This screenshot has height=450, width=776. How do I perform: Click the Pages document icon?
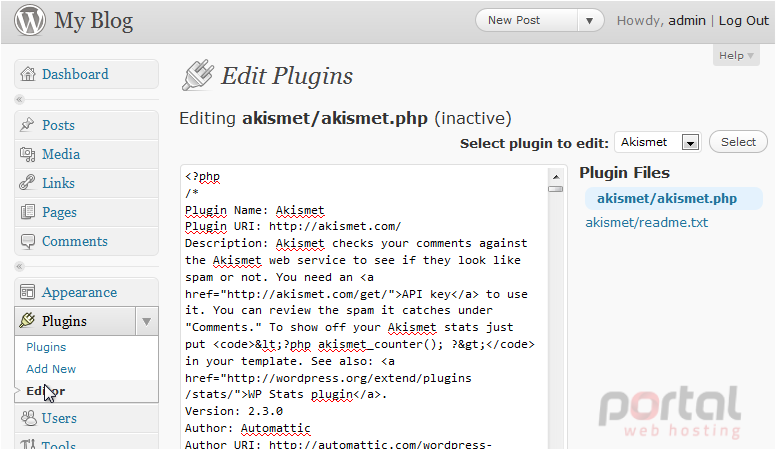pos(27,212)
